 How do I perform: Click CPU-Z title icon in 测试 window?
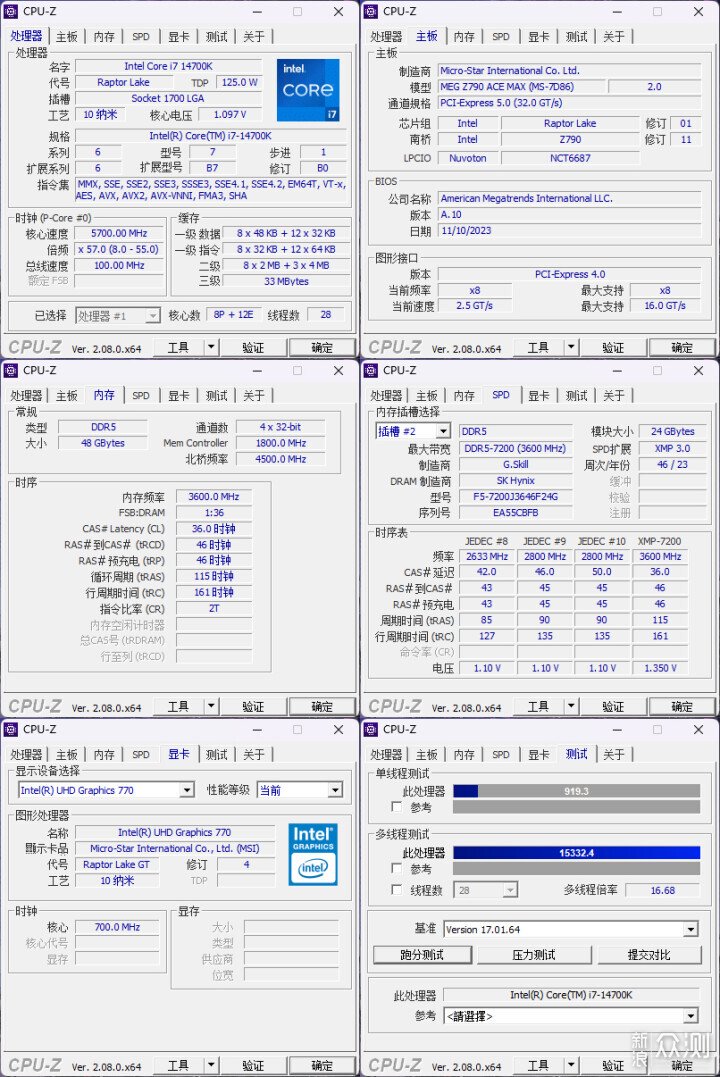371,729
